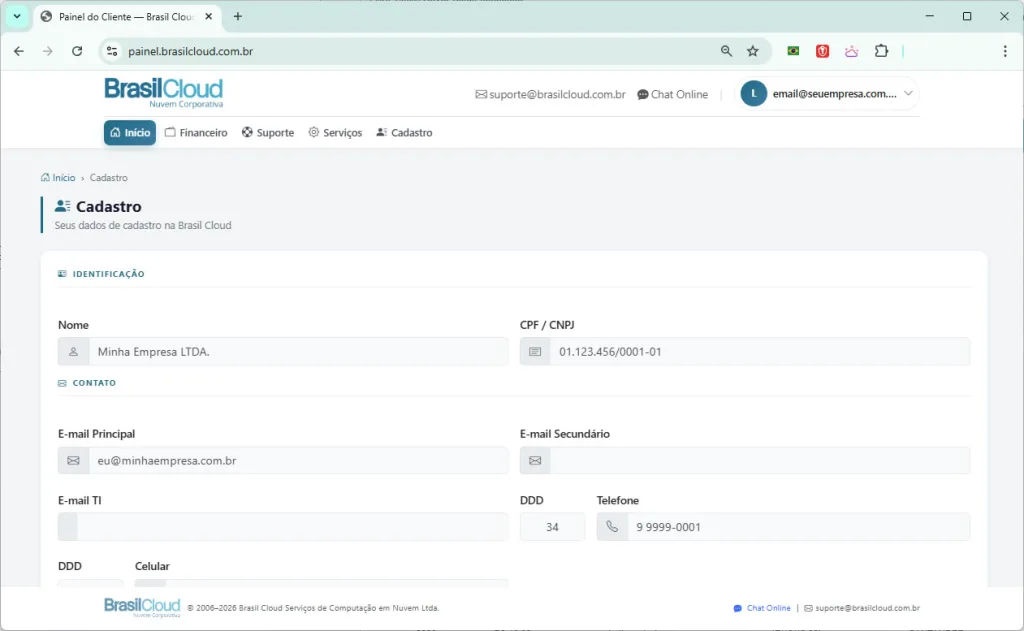Click the Contato envelope section icon
The width and height of the screenshot is (1024, 631).
[x=64, y=382]
